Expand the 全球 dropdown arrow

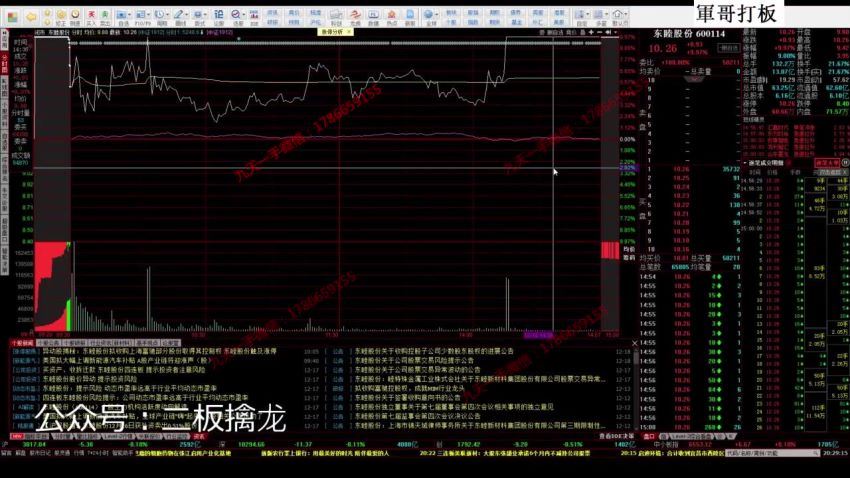pyautogui.click(x=437, y=15)
